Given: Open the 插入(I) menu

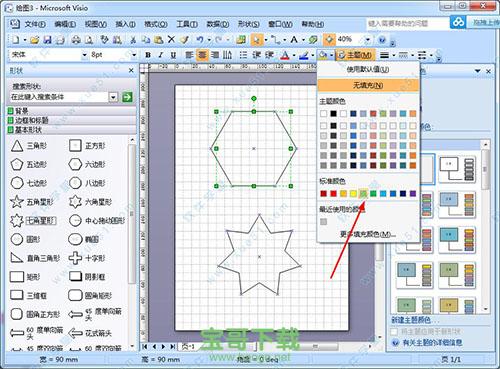Looking at the screenshot, I should [x=125, y=24].
